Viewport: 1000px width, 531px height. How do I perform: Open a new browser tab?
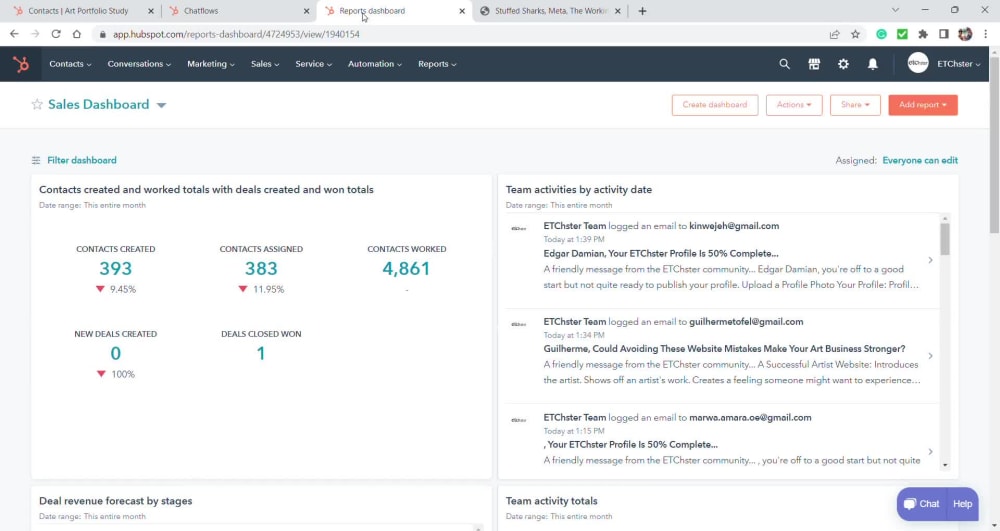coord(642,11)
